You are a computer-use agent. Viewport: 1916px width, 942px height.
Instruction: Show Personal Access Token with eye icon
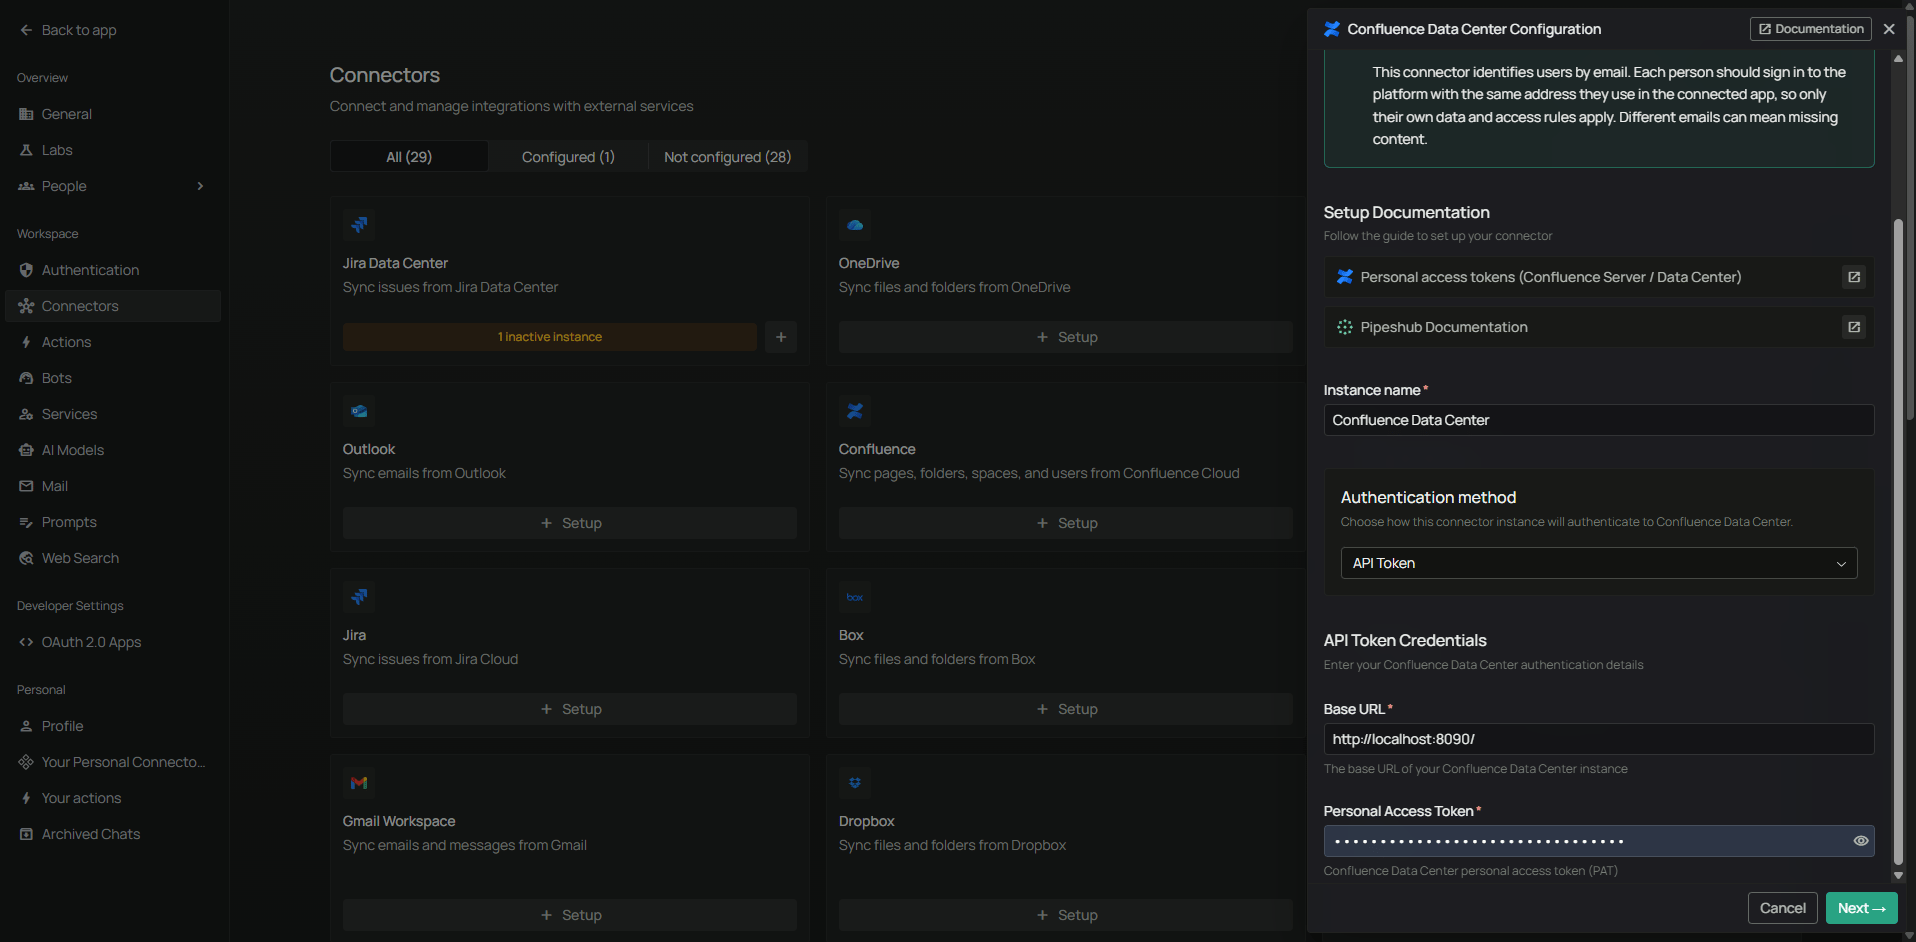pyautogui.click(x=1861, y=841)
